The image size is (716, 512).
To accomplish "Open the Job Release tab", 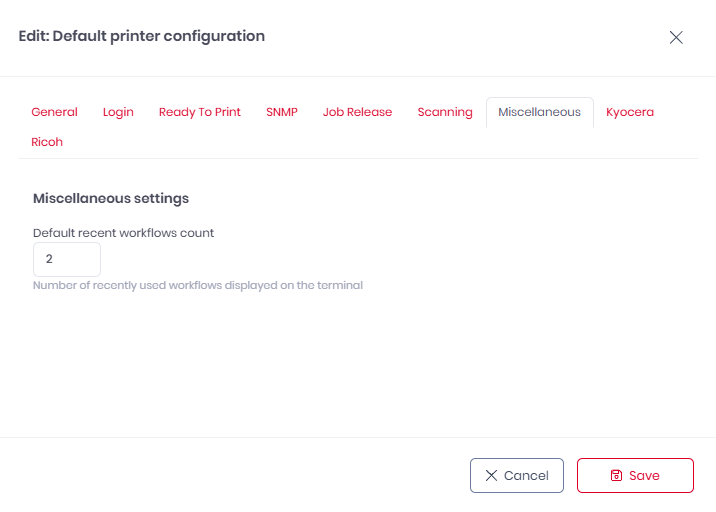I will 357,112.
